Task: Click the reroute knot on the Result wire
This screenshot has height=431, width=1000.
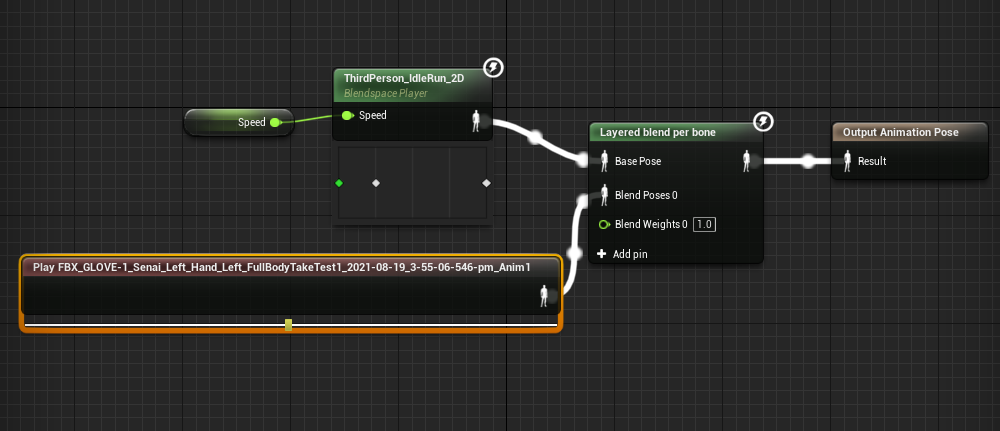Action: pyautogui.click(x=808, y=161)
